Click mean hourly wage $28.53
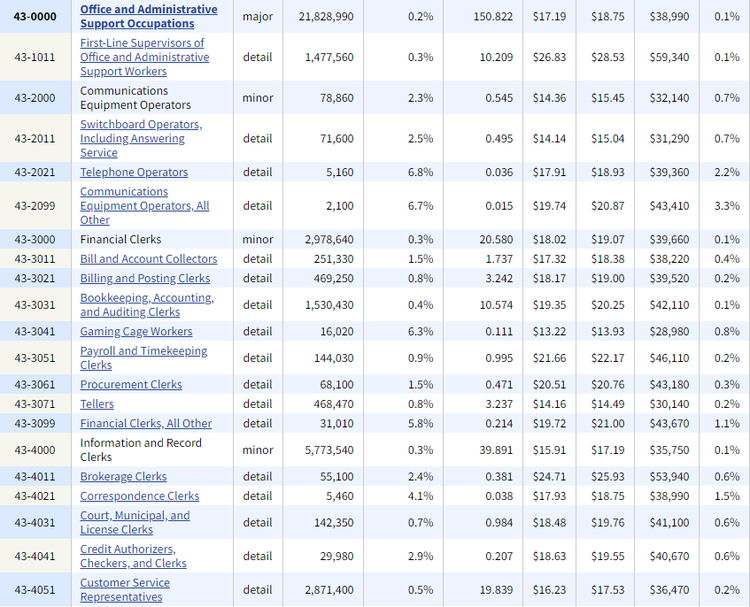This screenshot has height=607, width=750. 607,57
